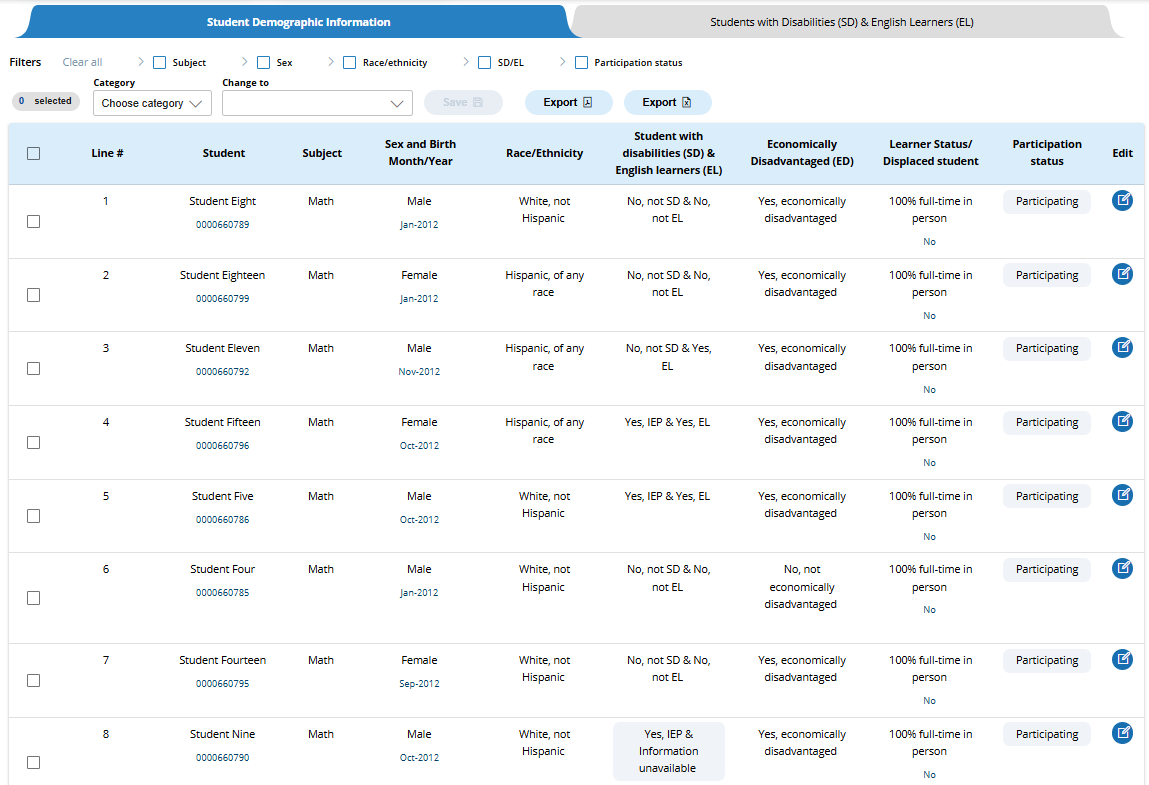Screen dimensions: 1149x785
Task: Tick the select-all checkbox in table header
Action: point(34,154)
